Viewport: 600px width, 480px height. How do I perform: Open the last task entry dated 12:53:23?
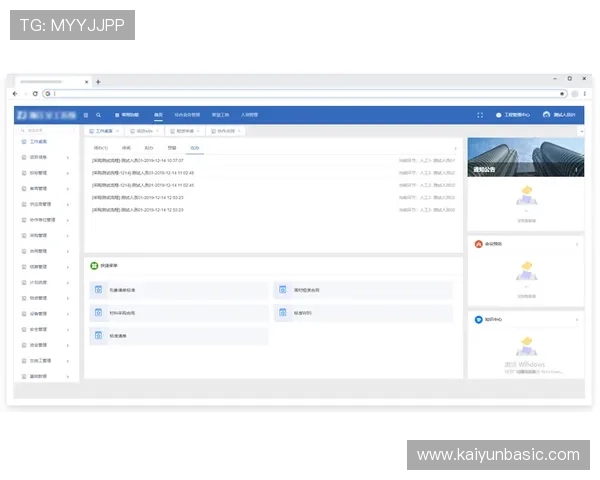pos(138,210)
